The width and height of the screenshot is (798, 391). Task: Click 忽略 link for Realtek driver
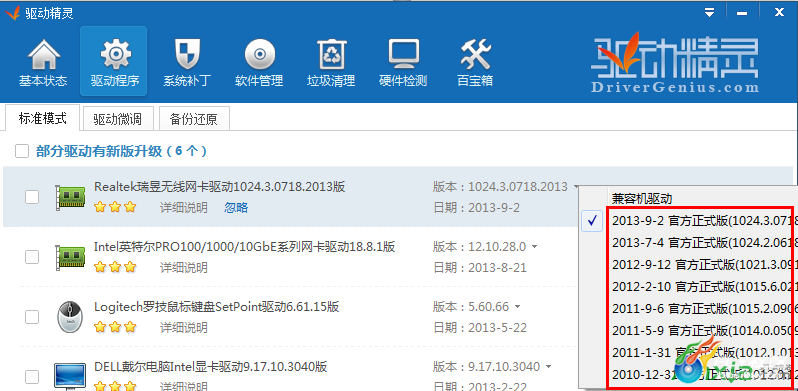[236, 208]
